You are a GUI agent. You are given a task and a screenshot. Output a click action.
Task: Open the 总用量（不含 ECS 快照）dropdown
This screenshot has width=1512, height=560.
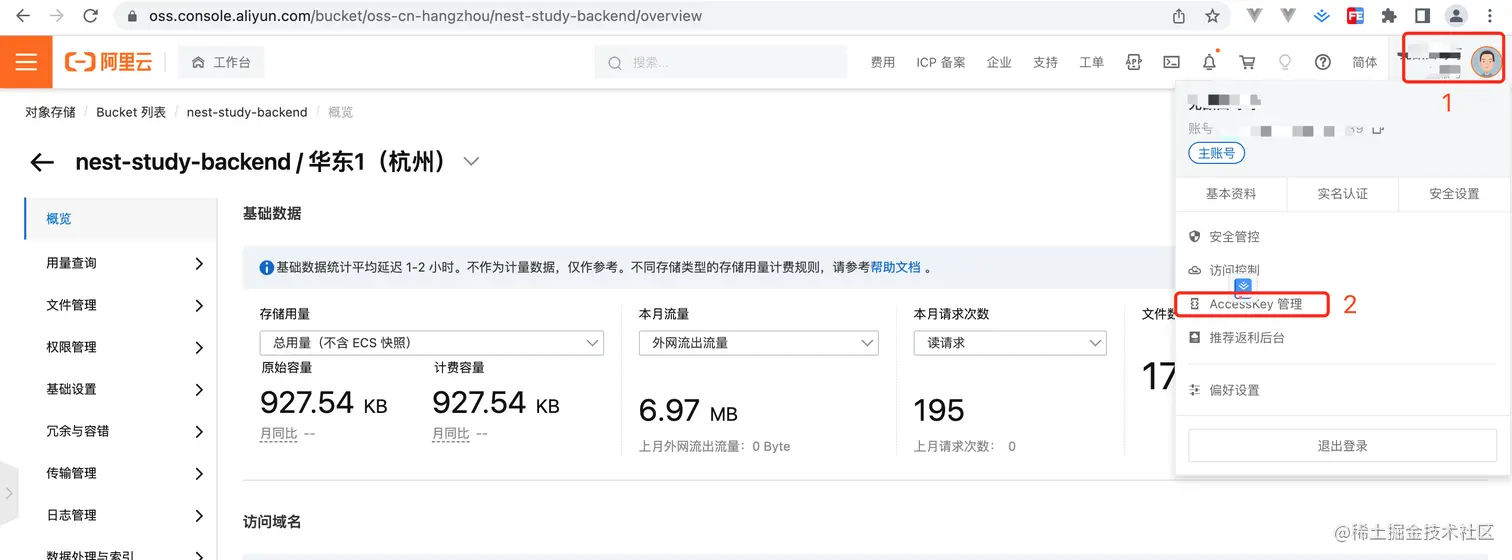click(431, 343)
